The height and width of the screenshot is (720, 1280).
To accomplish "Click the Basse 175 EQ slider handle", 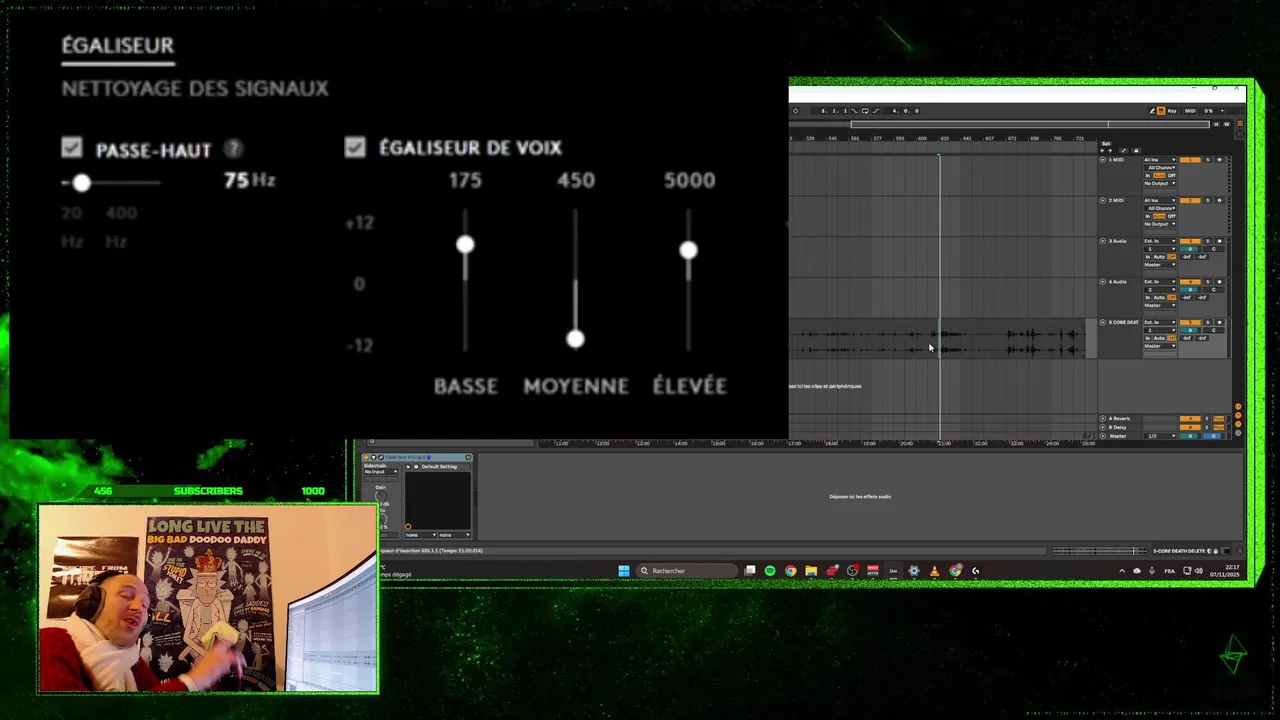I will [465, 245].
